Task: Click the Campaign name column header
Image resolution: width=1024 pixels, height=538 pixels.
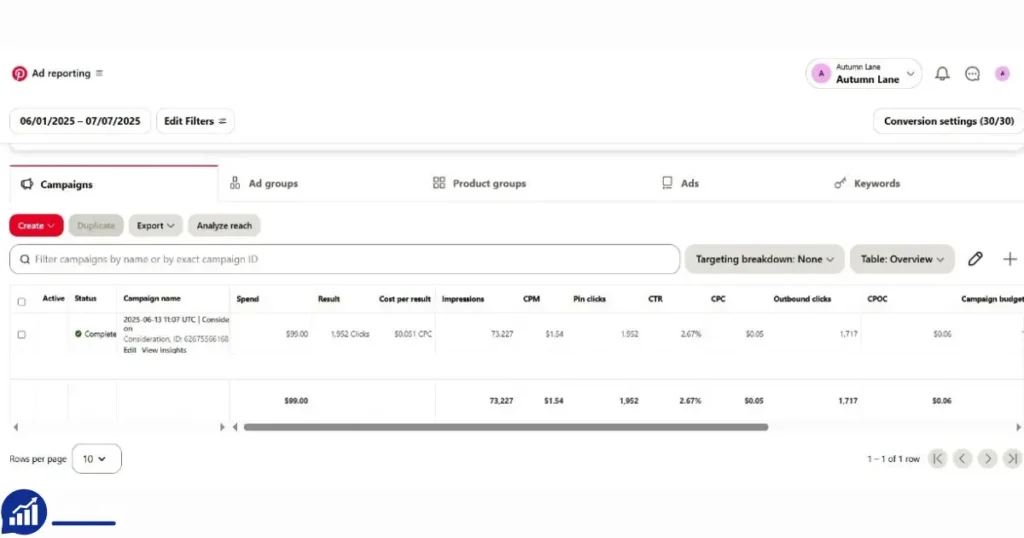Action: click(x=152, y=298)
